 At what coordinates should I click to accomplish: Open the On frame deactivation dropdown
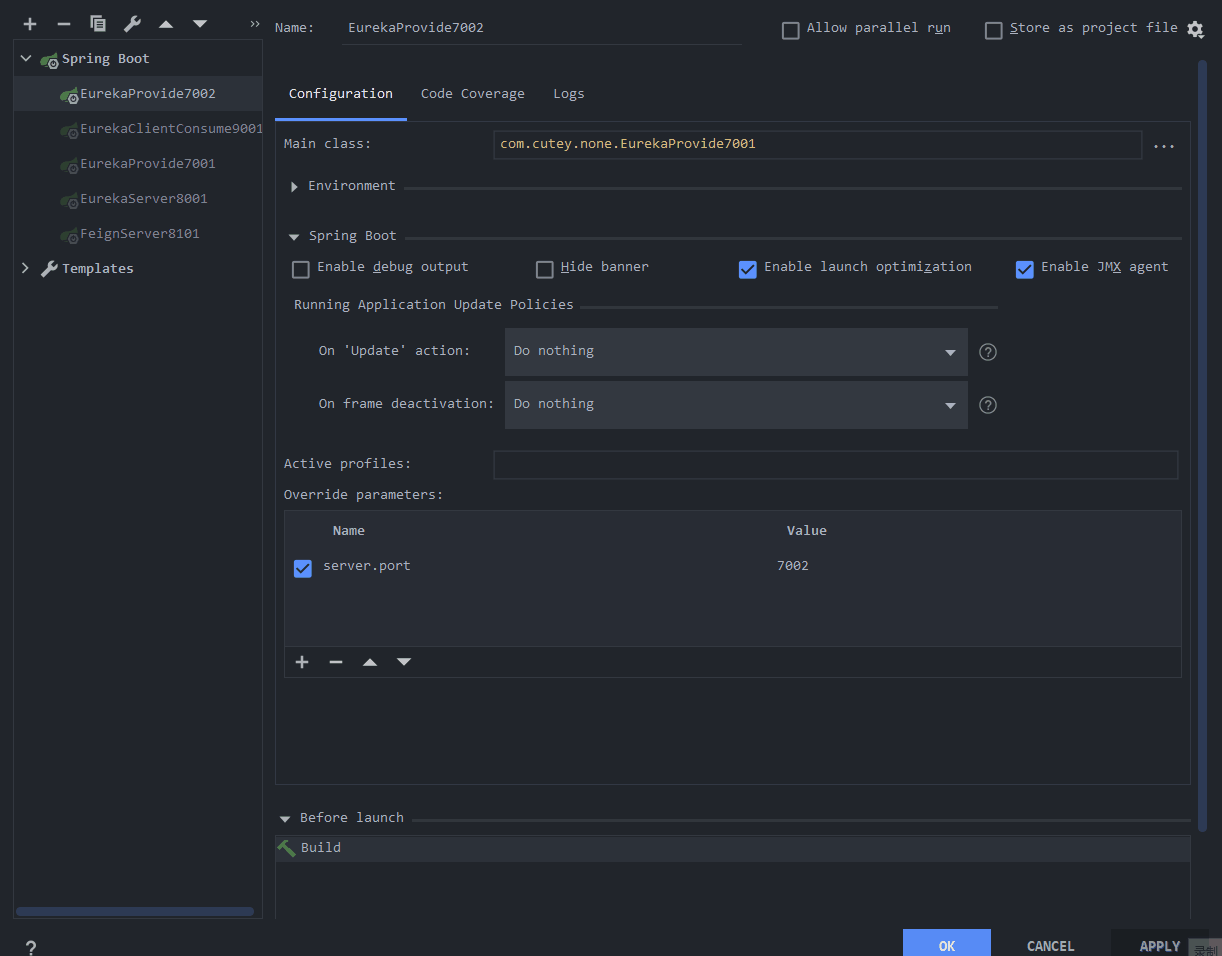point(736,405)
